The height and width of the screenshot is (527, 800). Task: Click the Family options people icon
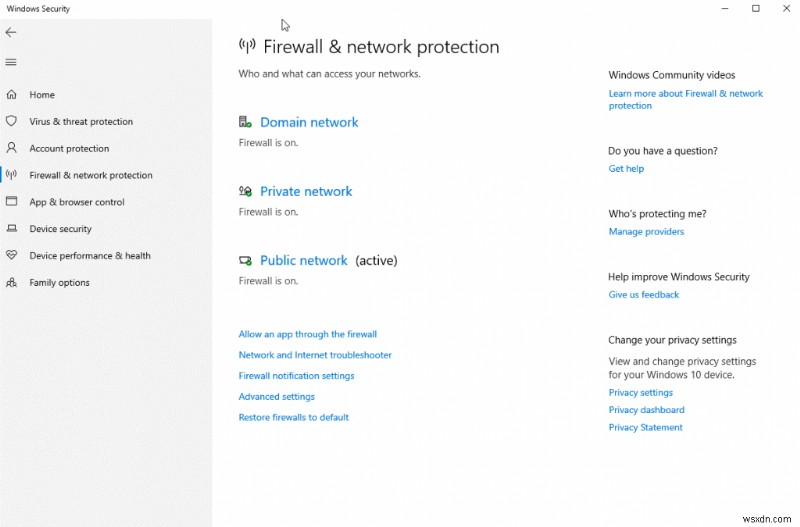click(x=12, y=282)
